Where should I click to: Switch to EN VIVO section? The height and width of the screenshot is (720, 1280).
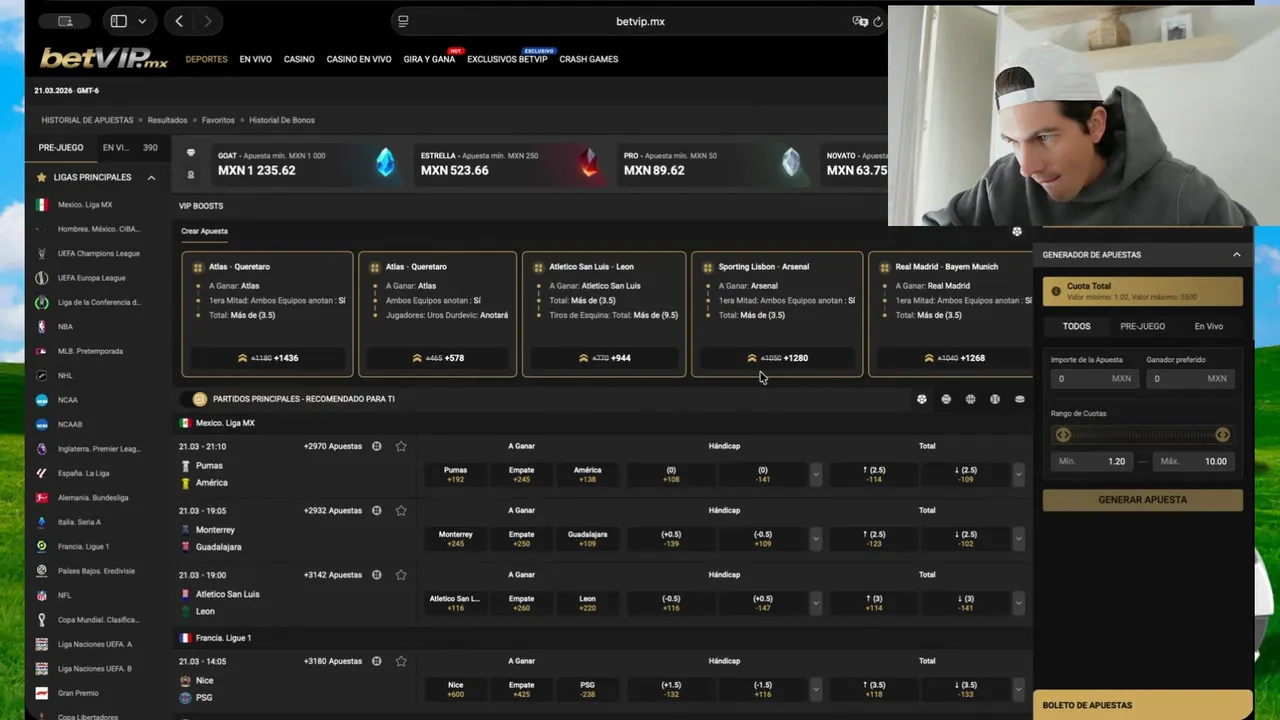[255, 59]
